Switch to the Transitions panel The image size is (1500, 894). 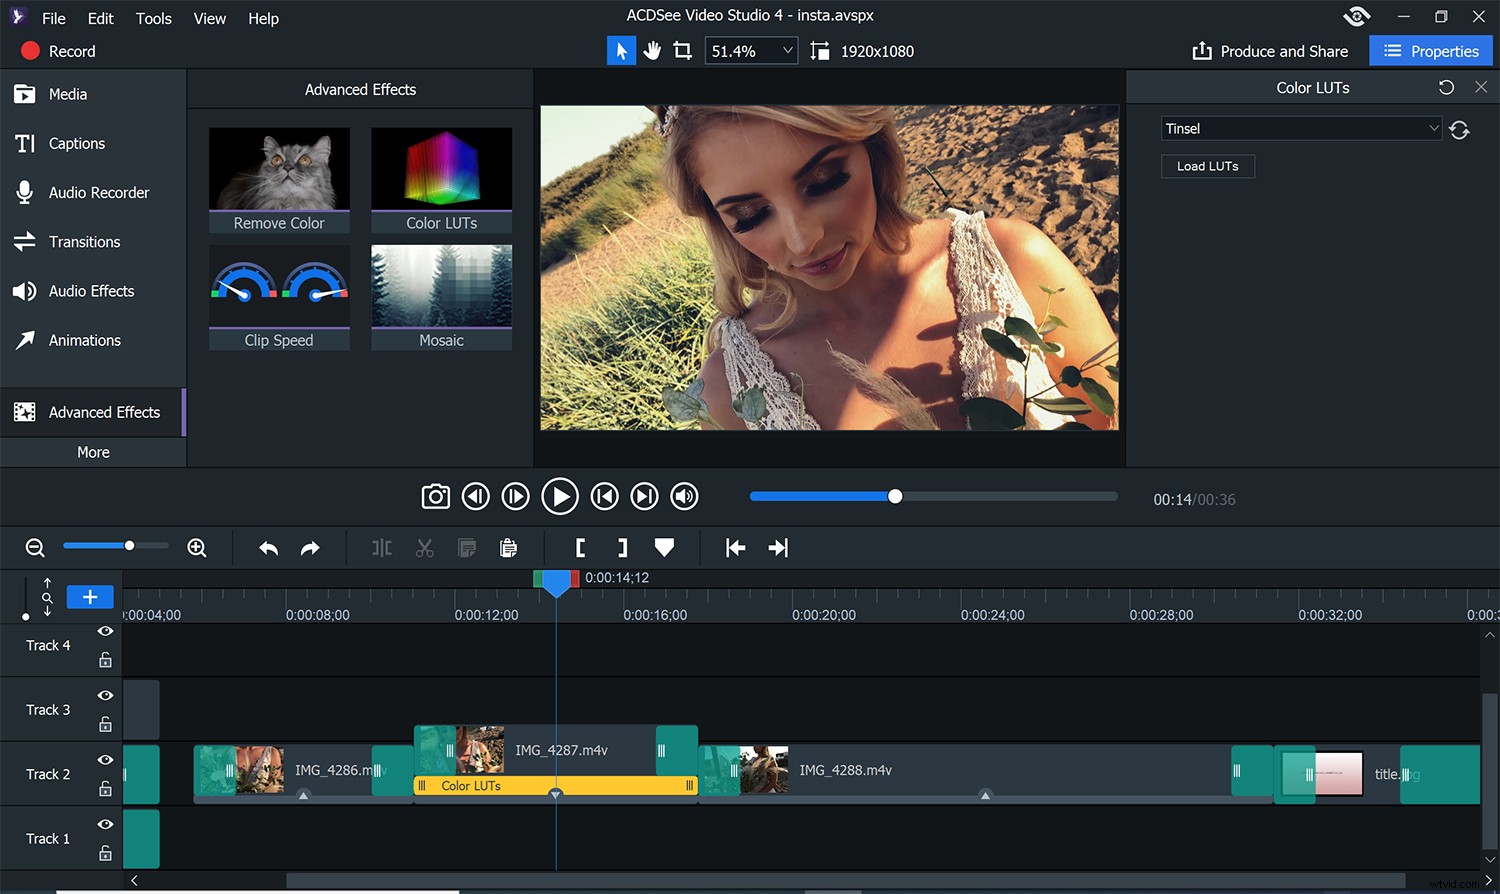point(84,242)
